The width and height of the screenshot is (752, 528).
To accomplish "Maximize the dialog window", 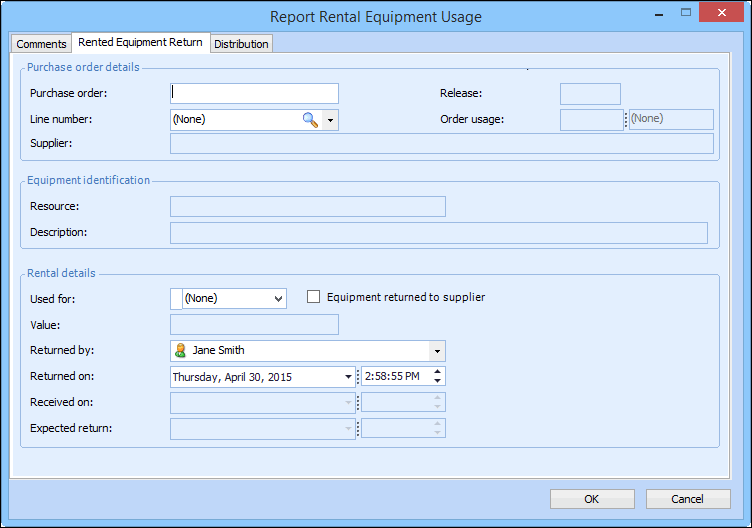I will (x=686, y=14).
